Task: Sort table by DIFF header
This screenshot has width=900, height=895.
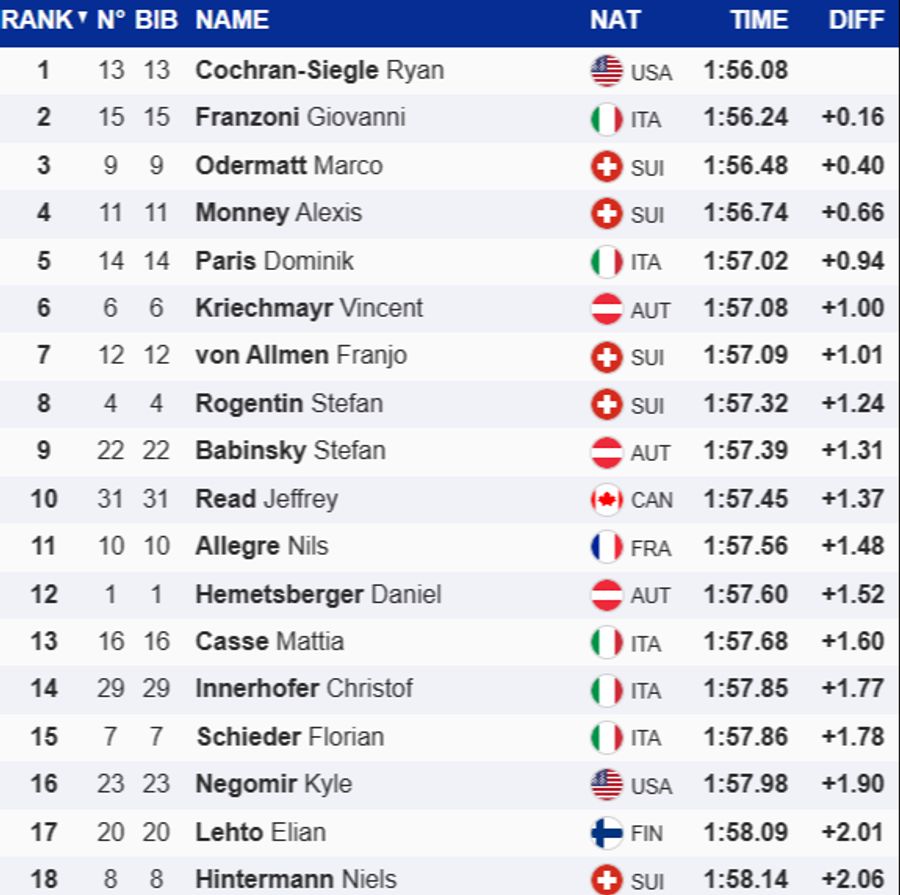Action: click(x=856, y=20)
